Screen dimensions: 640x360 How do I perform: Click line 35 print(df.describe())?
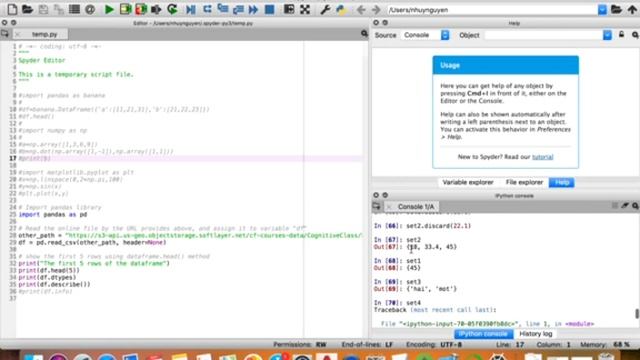(54, 284)
